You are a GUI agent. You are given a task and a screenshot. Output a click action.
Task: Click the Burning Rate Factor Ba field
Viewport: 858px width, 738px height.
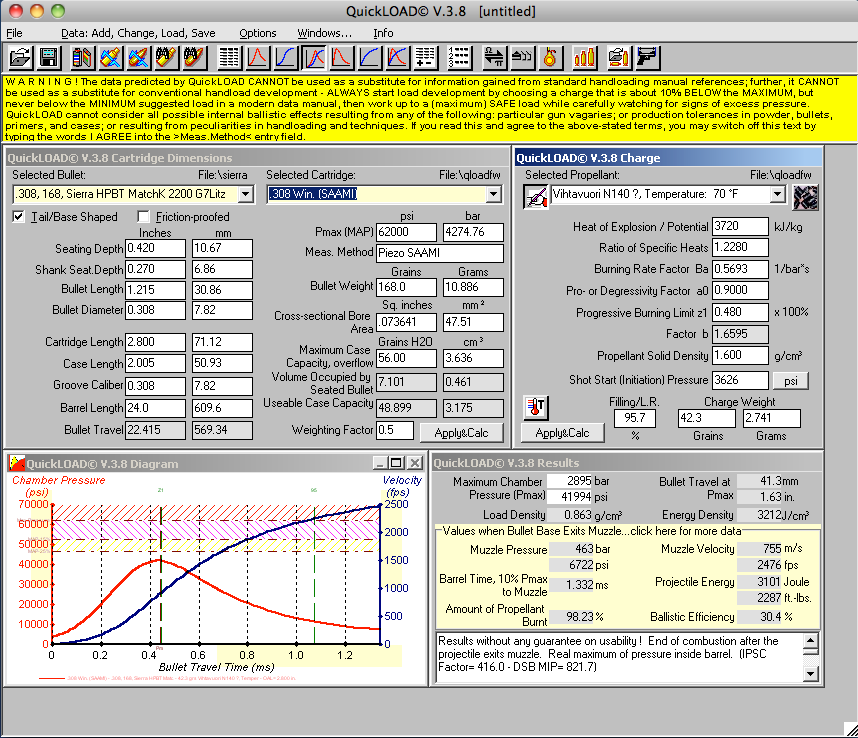pos(740,269)
